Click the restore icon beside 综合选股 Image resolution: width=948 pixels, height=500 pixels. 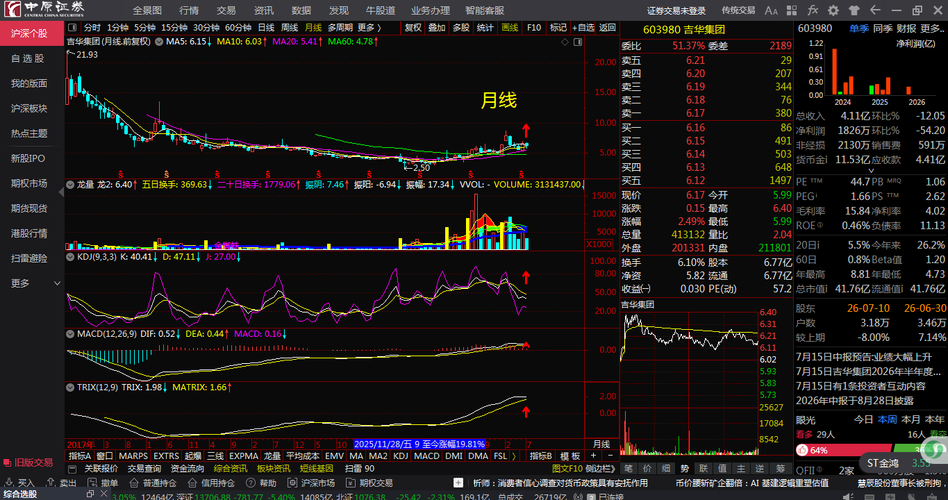pos(90,495)
